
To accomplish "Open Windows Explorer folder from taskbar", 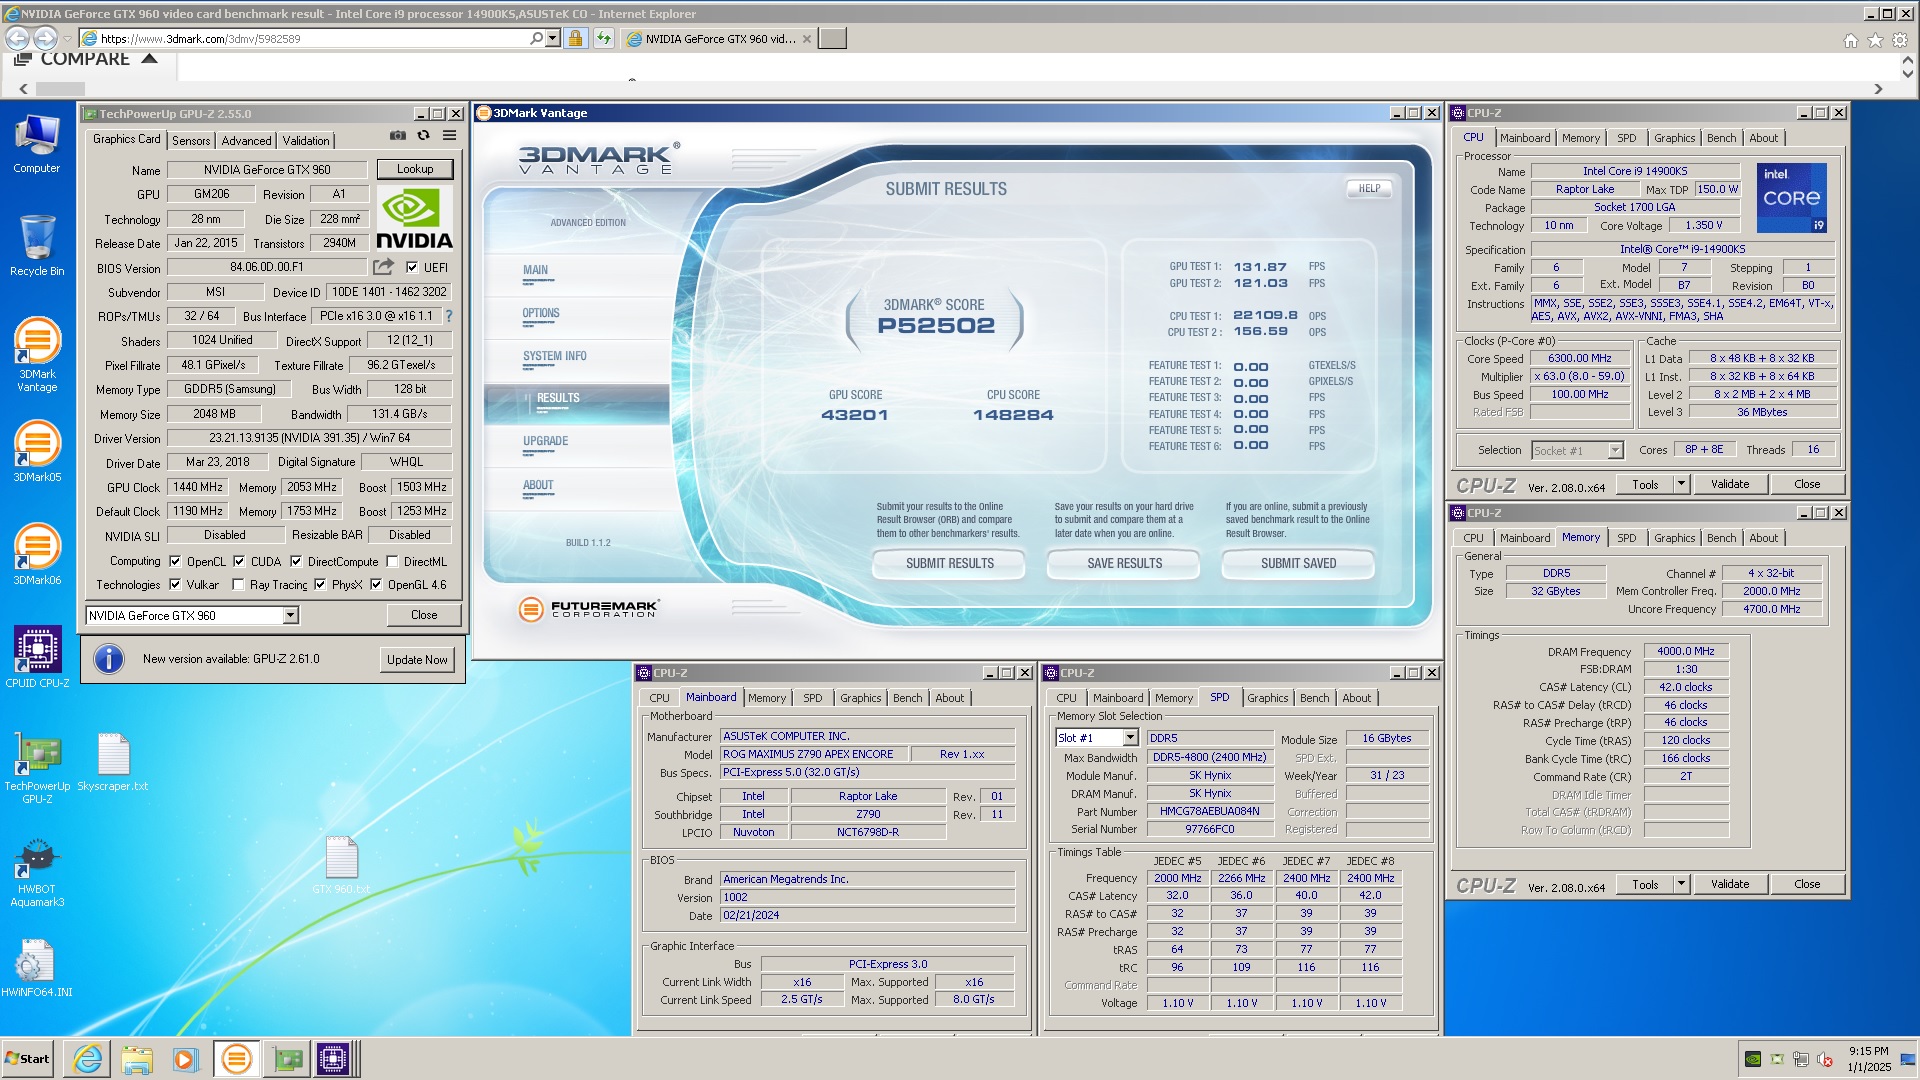I will [x=137, y=1058].
